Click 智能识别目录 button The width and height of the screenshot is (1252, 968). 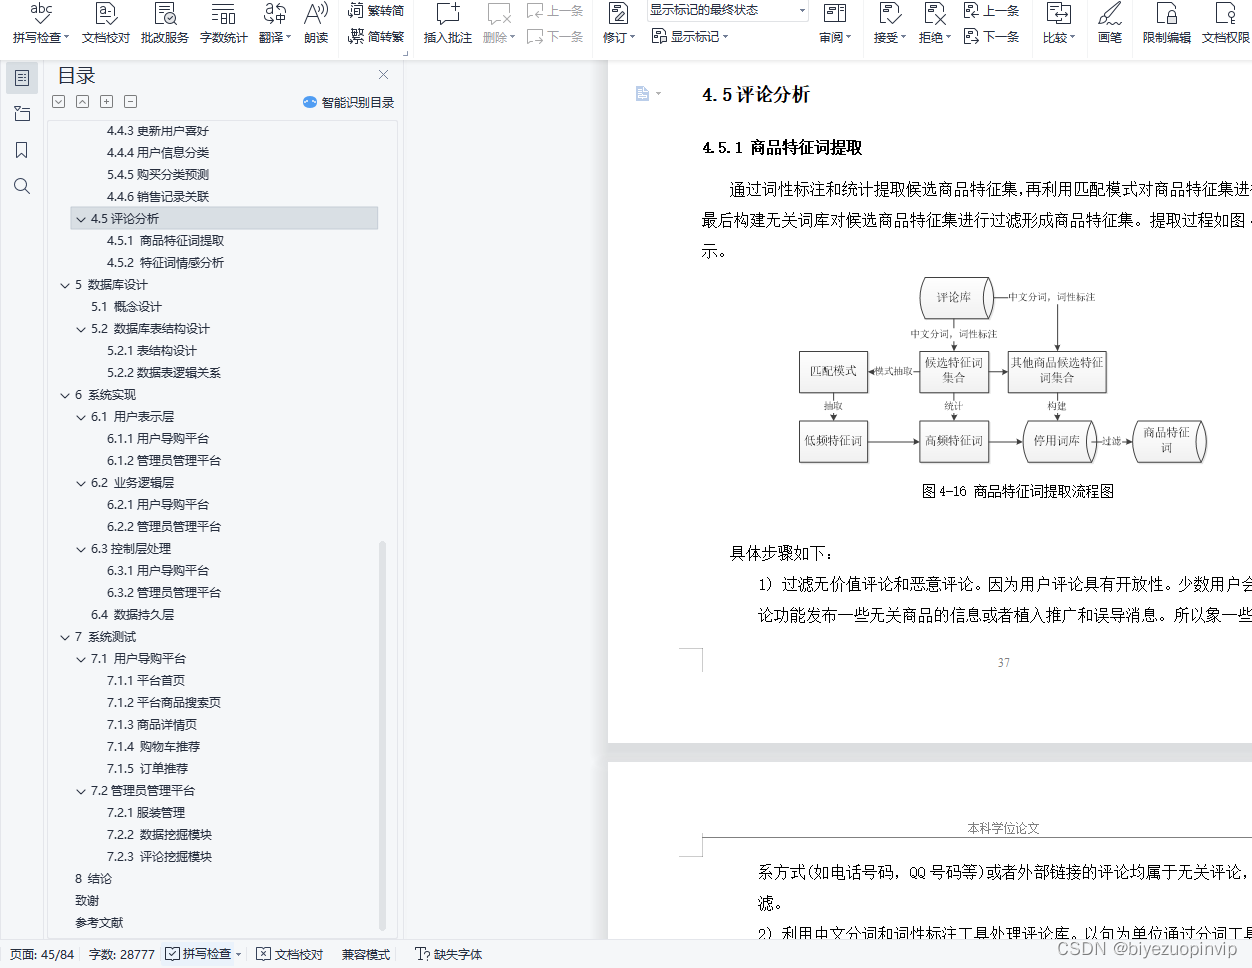coord(348,102)
